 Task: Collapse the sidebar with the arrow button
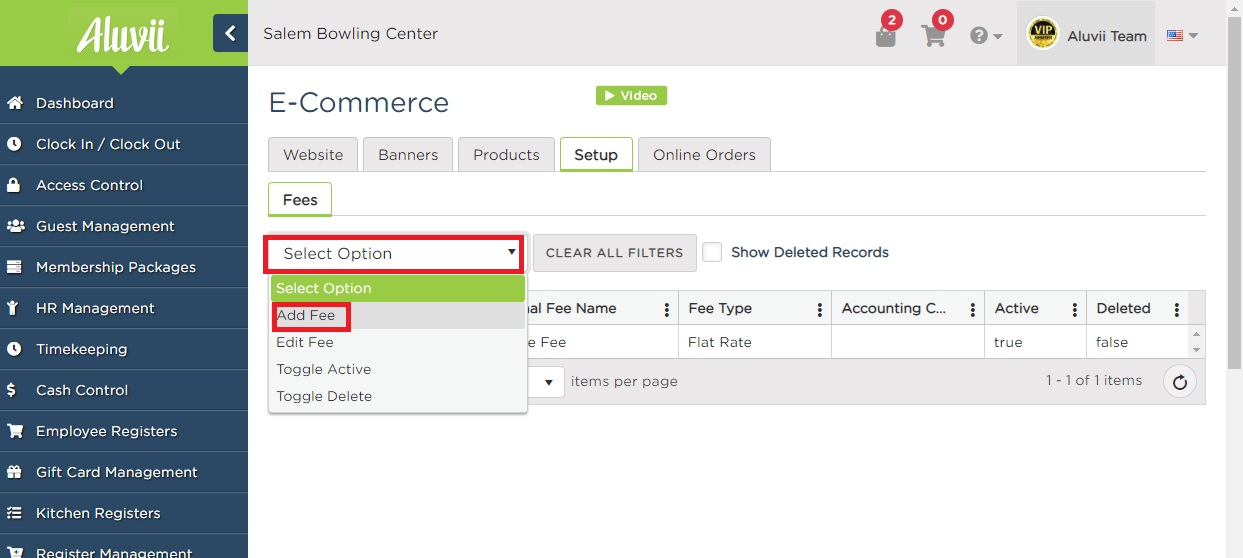coord(230,33)
